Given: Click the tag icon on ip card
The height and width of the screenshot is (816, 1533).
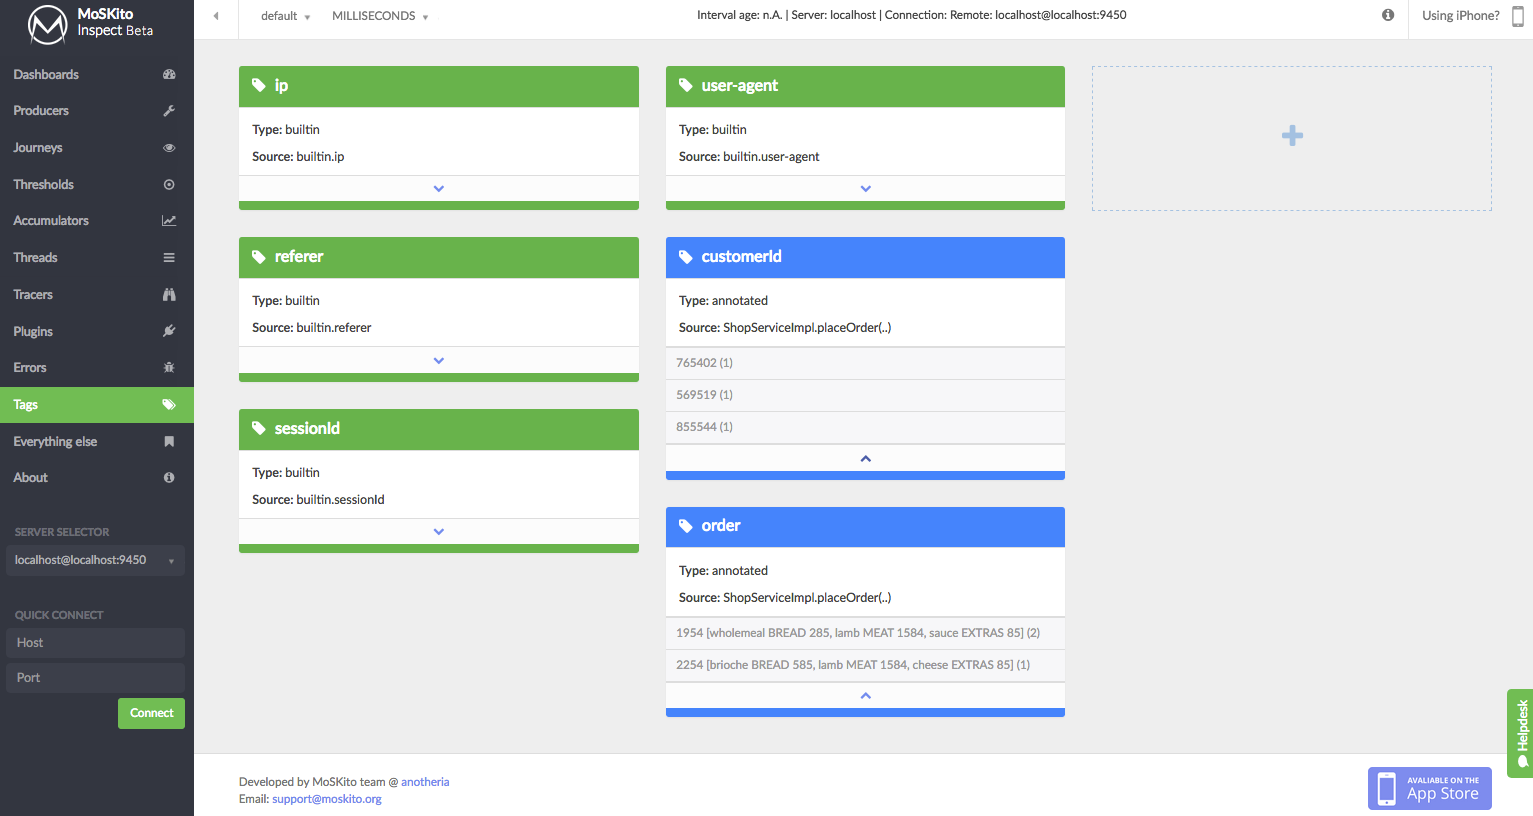Looking at the screenshot, I should 259,86.
